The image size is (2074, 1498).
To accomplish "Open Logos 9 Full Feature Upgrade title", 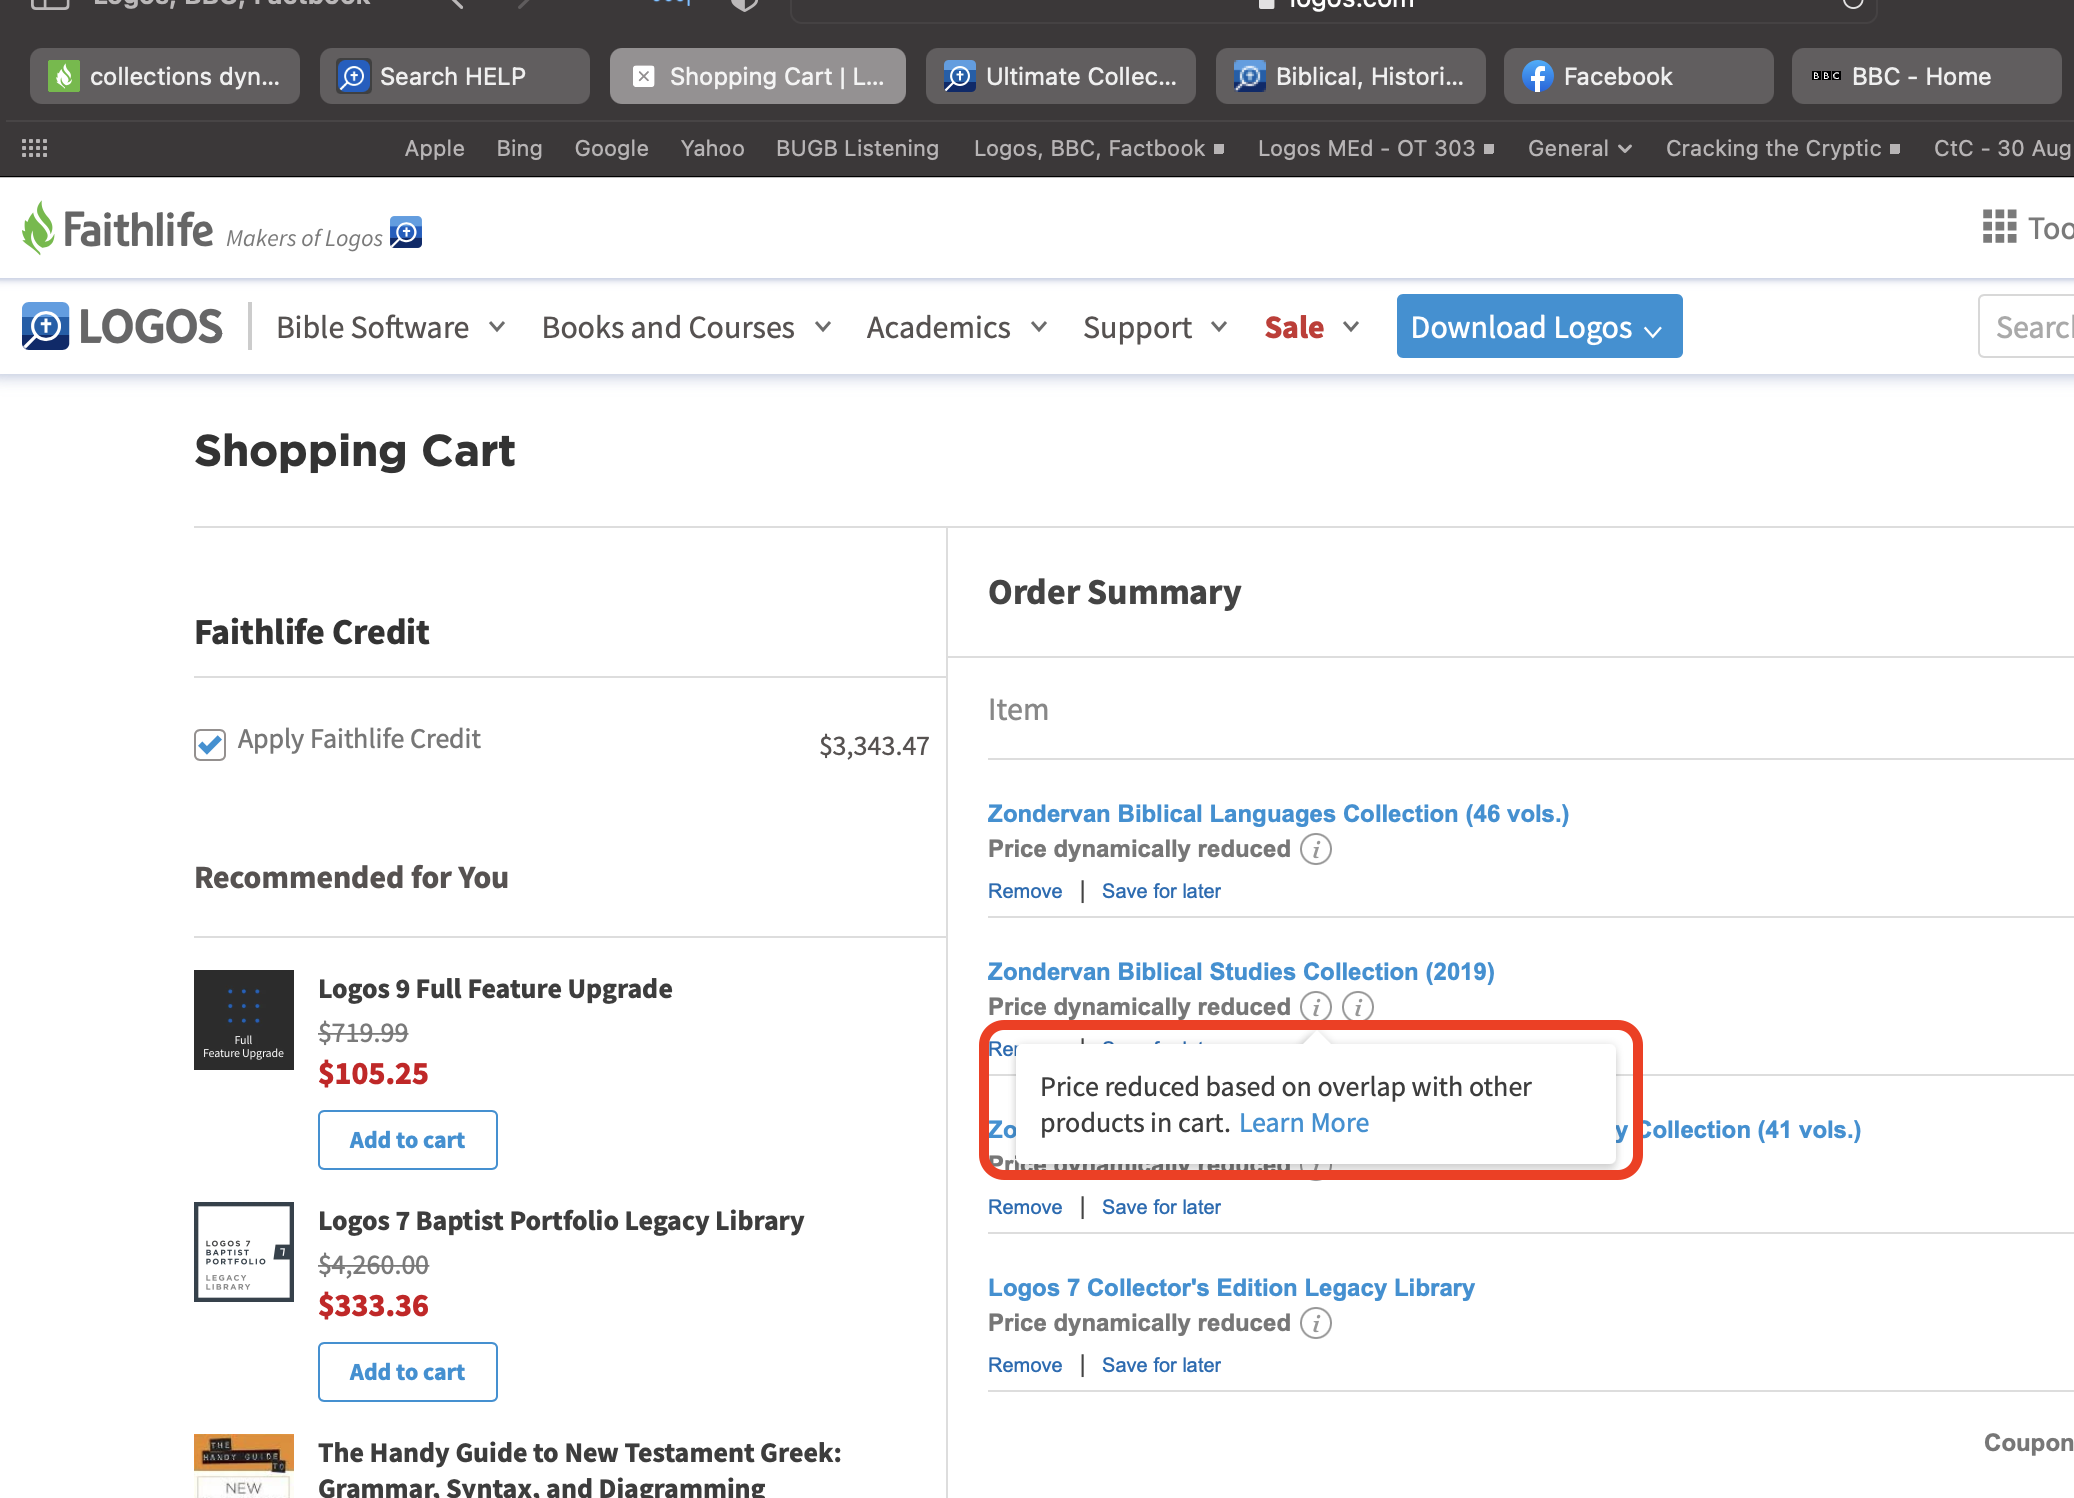I will click(495, 989).
